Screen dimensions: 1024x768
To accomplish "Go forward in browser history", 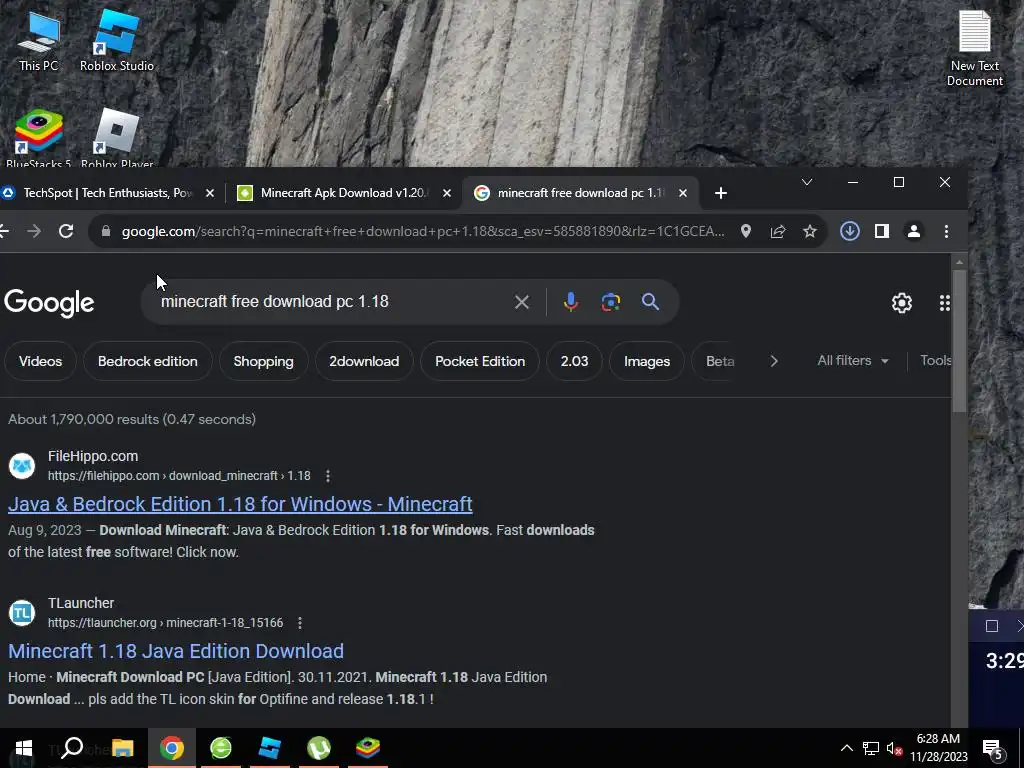I will pyautogui.click(x=34, y=231).
